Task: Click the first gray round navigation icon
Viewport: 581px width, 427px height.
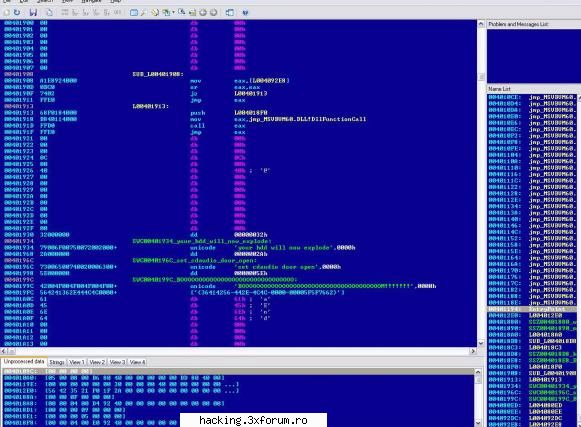Action: (x=203, y=13)
